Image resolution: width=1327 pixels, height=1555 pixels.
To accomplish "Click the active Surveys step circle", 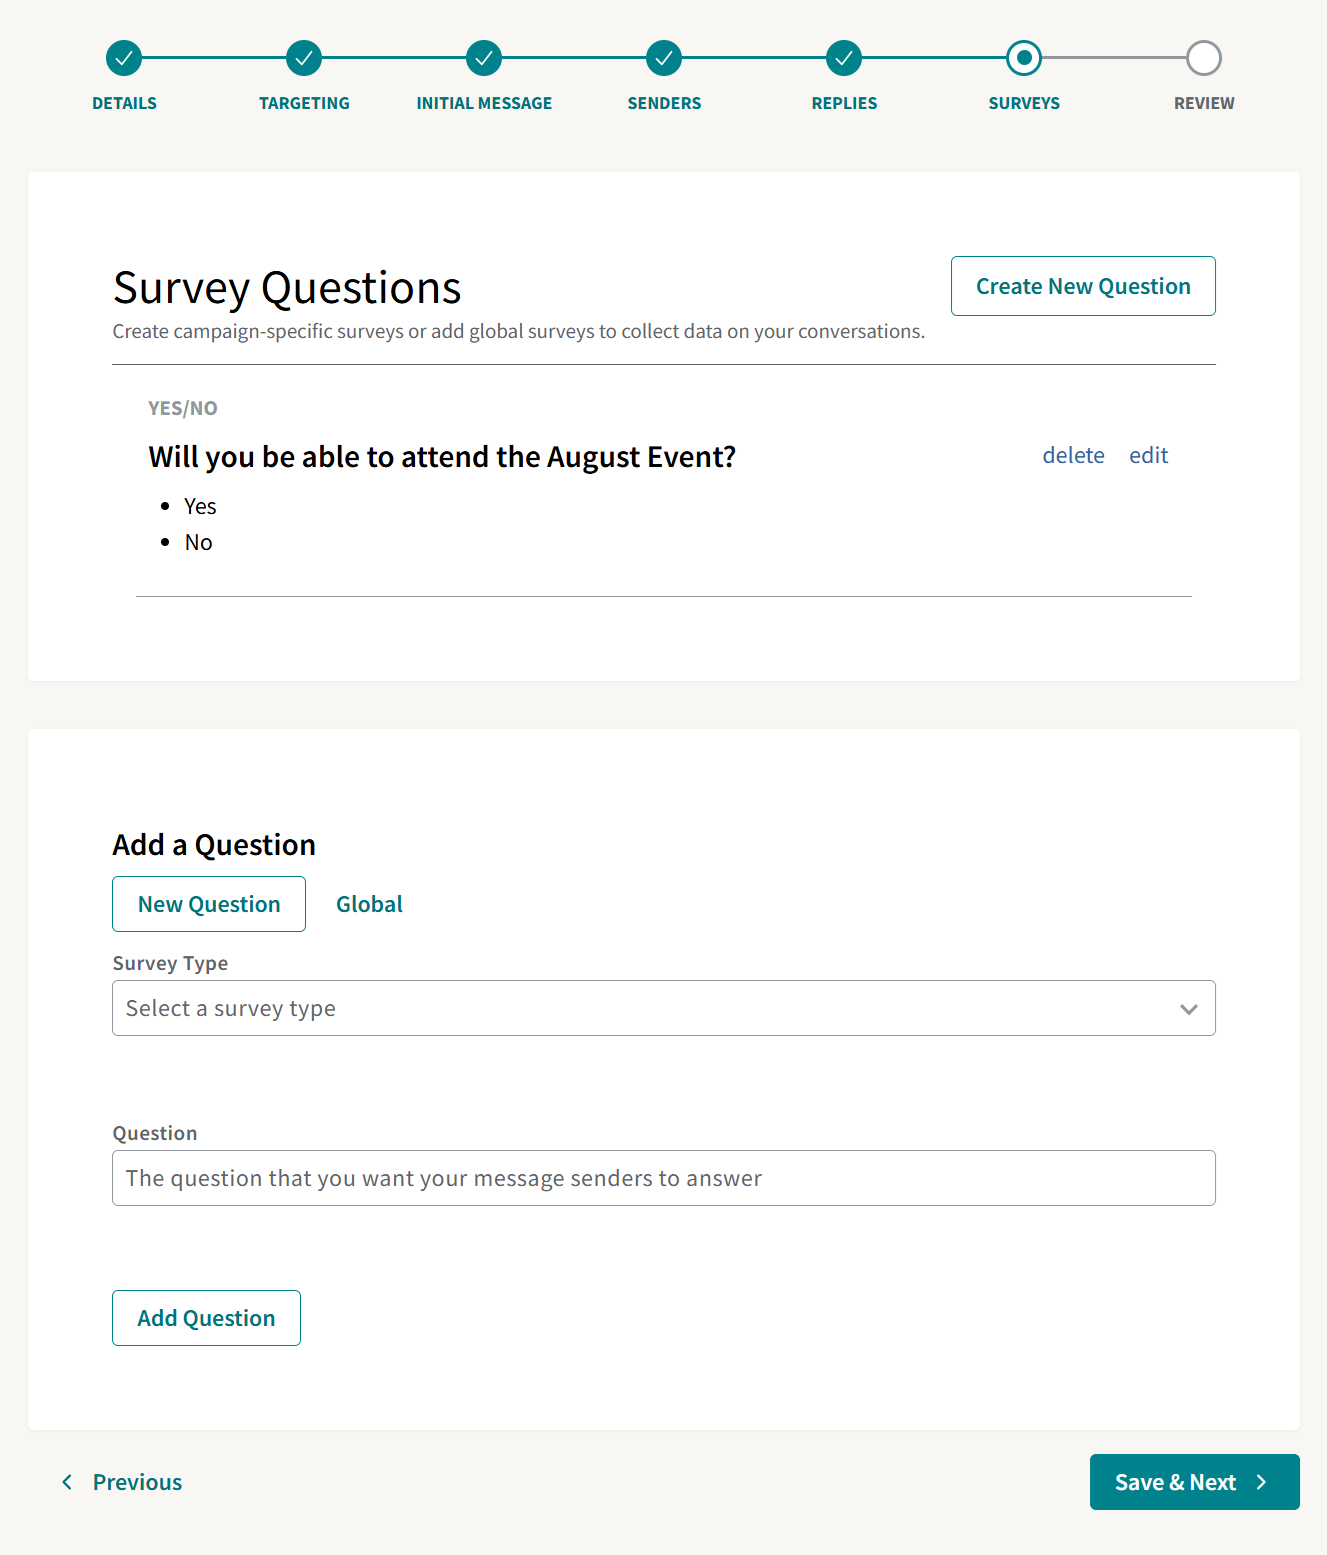I will (x=1024, y=58).
